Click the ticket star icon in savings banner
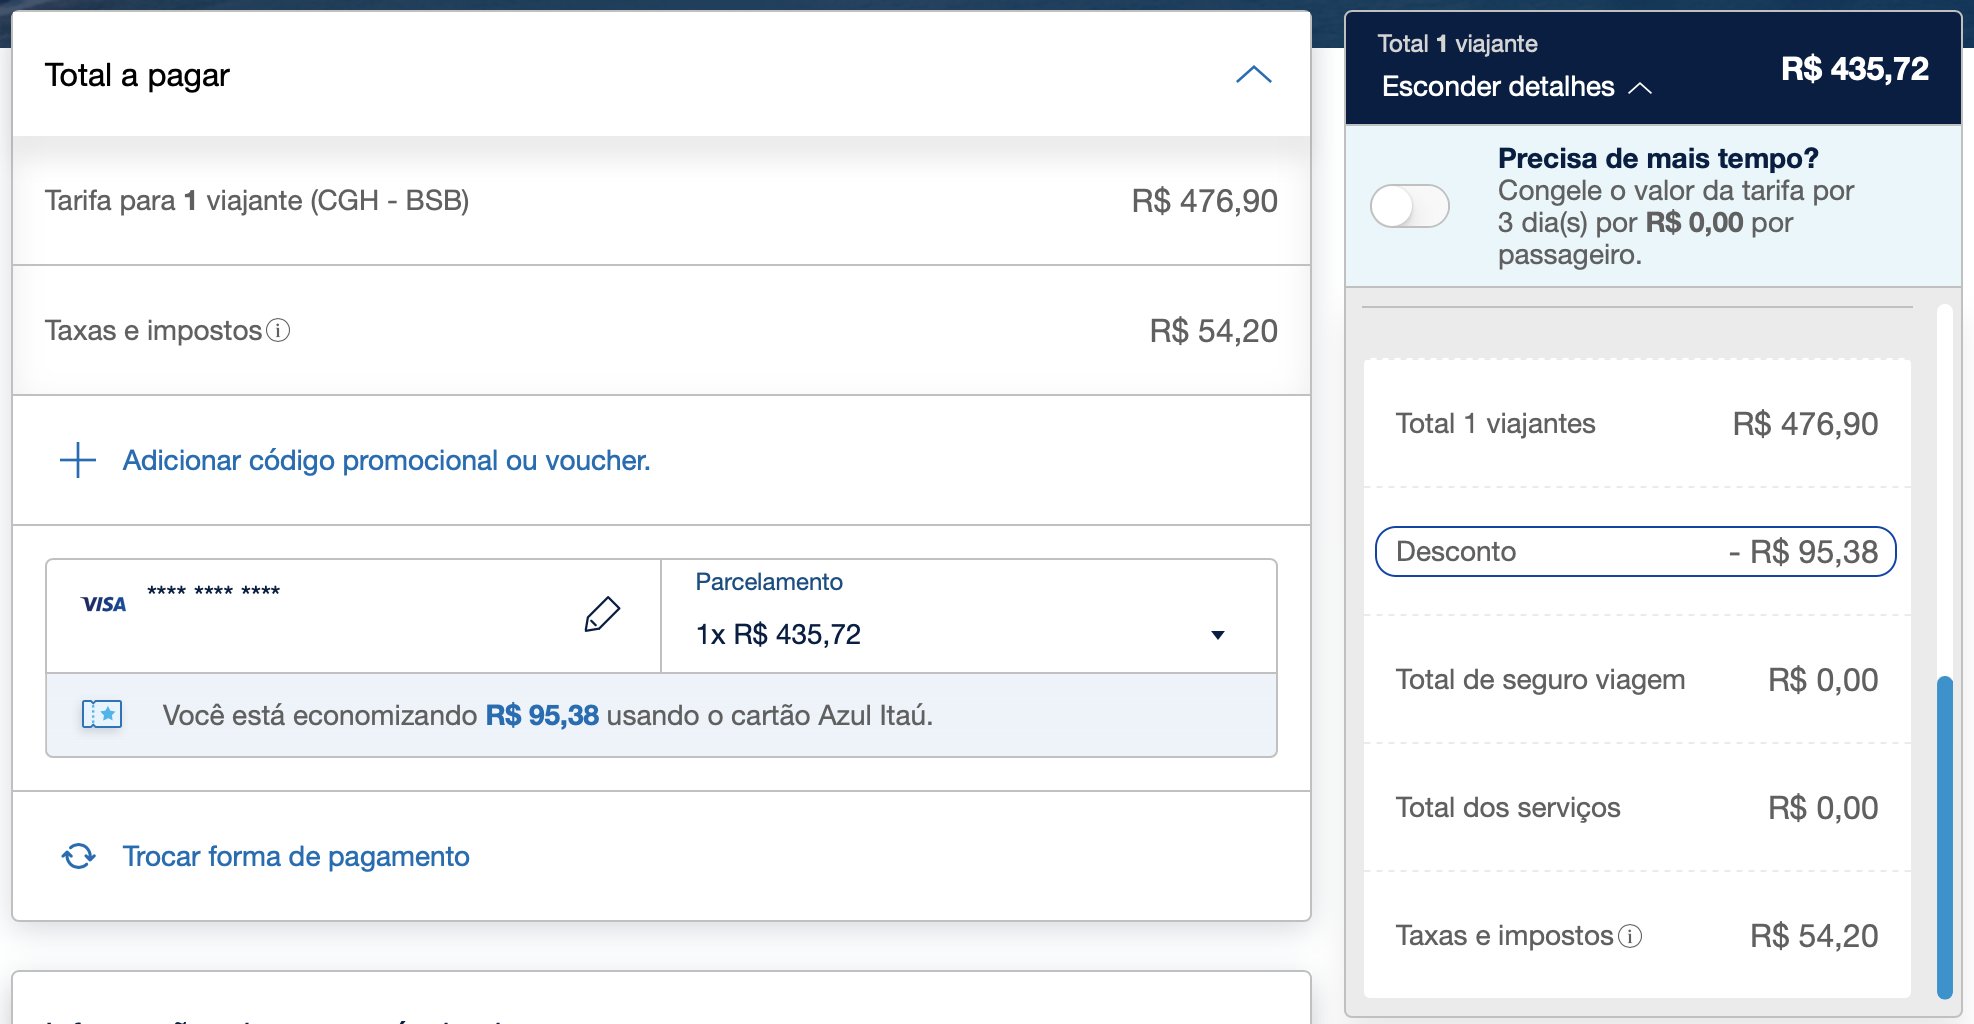This screenshot has width=1974, height=1024. (x=102, y=714)
